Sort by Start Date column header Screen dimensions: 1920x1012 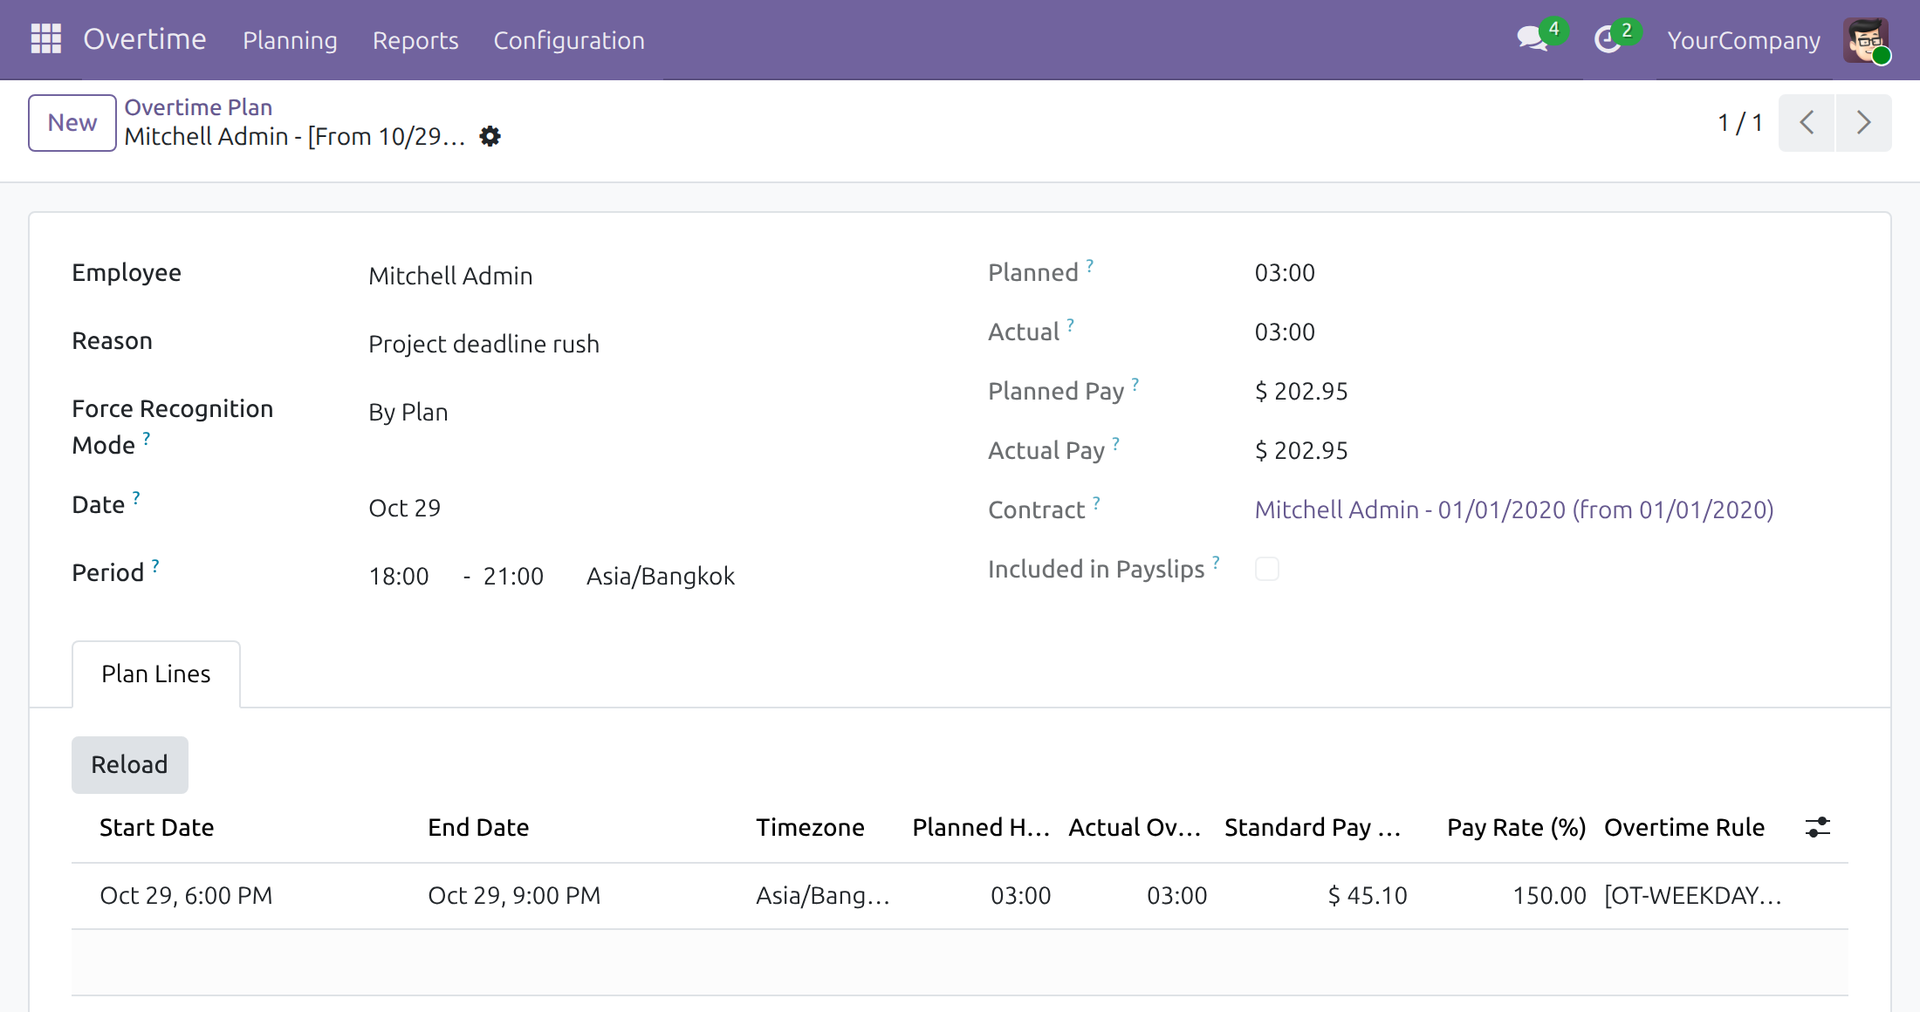(157, 828)
